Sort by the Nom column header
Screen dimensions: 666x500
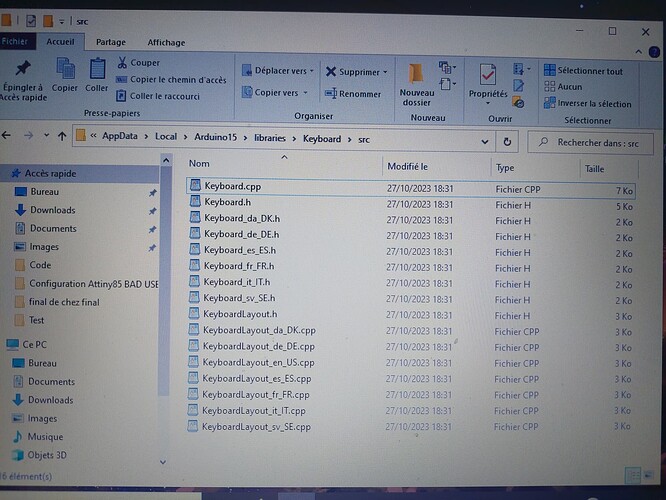[199, 164]
